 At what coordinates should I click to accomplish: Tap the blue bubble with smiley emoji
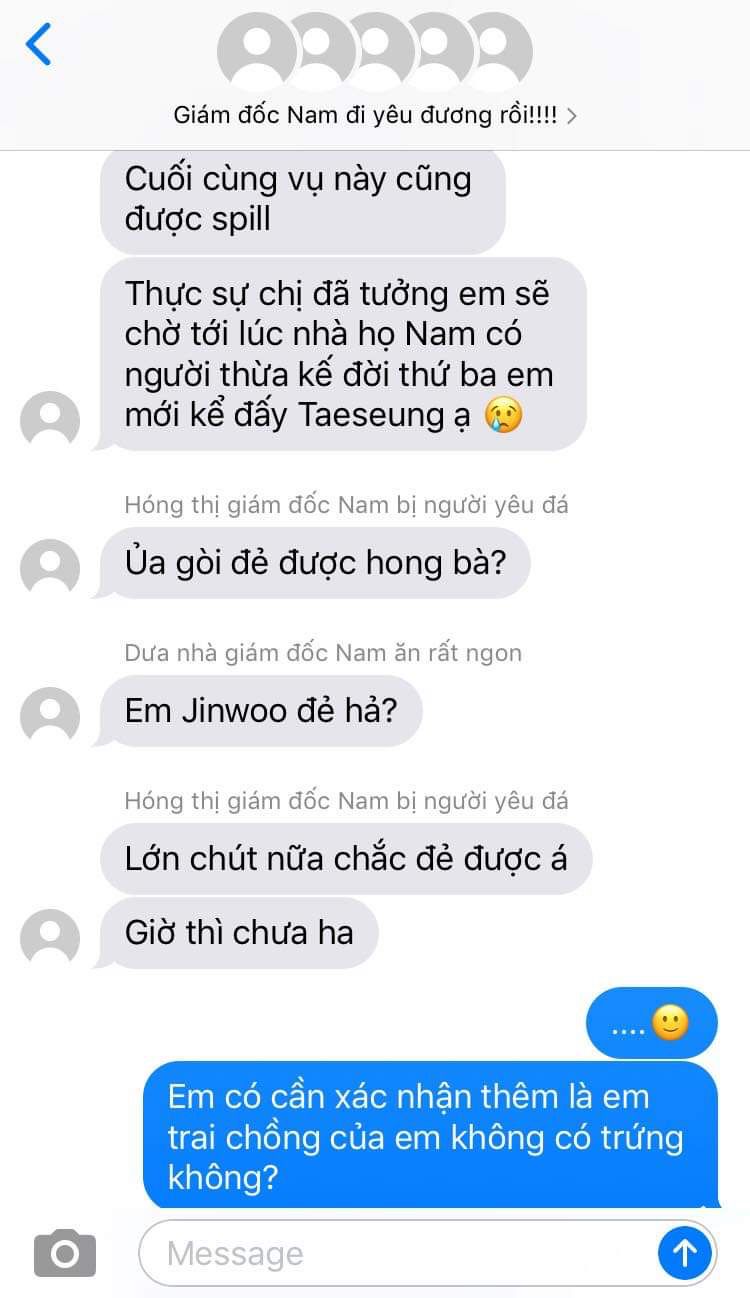[652, 1023]
